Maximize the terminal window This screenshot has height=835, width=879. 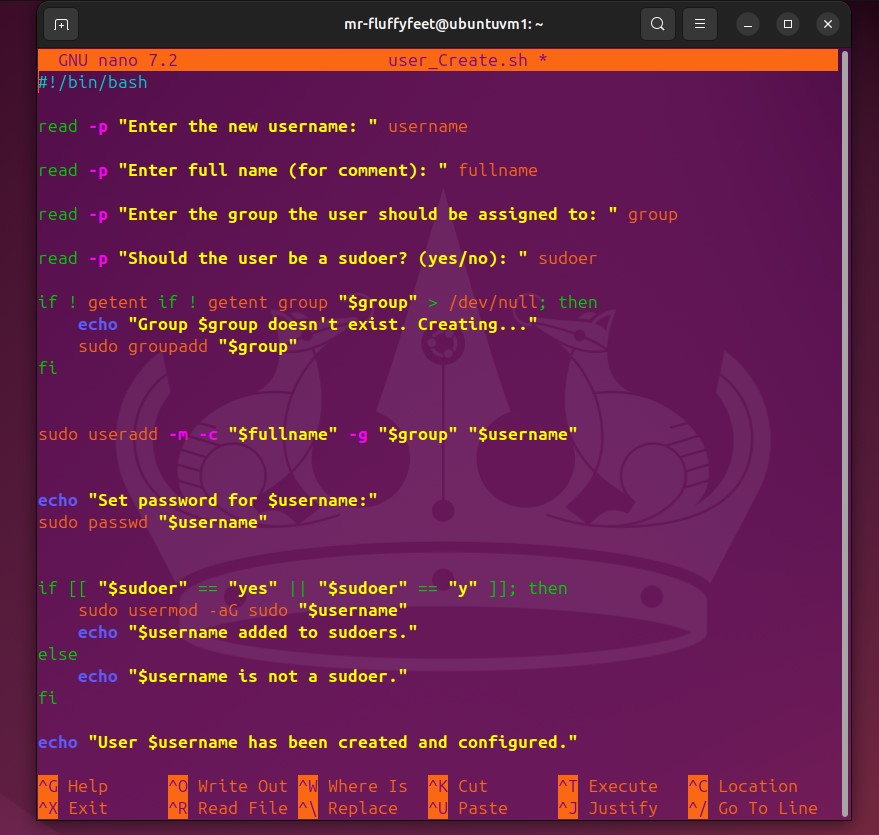(x=788, y=24)
